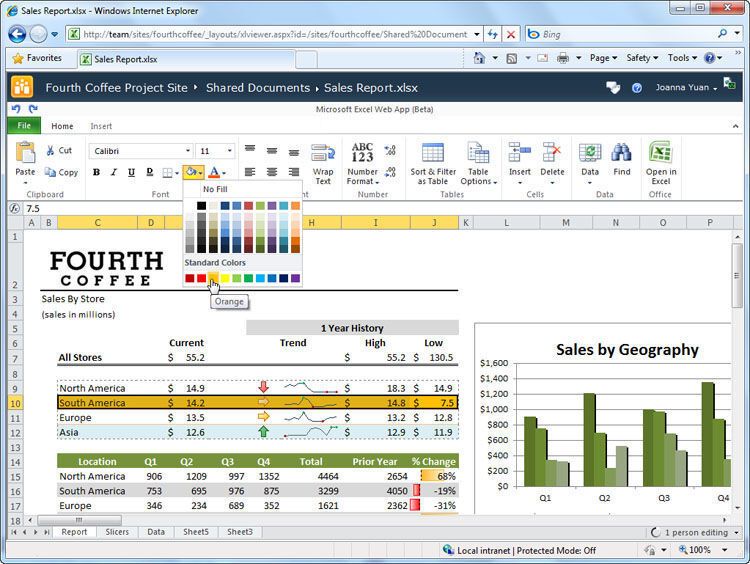The image size is (750, 564).
Task: Click the browser Print icon
Action: [x=563, y=58]
